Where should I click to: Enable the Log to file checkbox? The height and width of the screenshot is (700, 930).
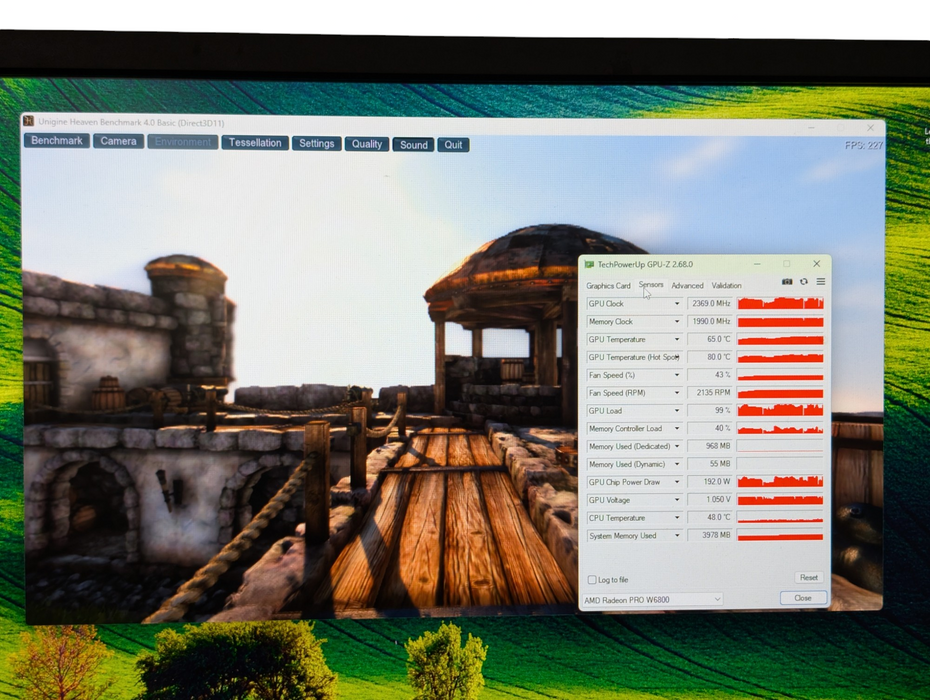(590, 580)
